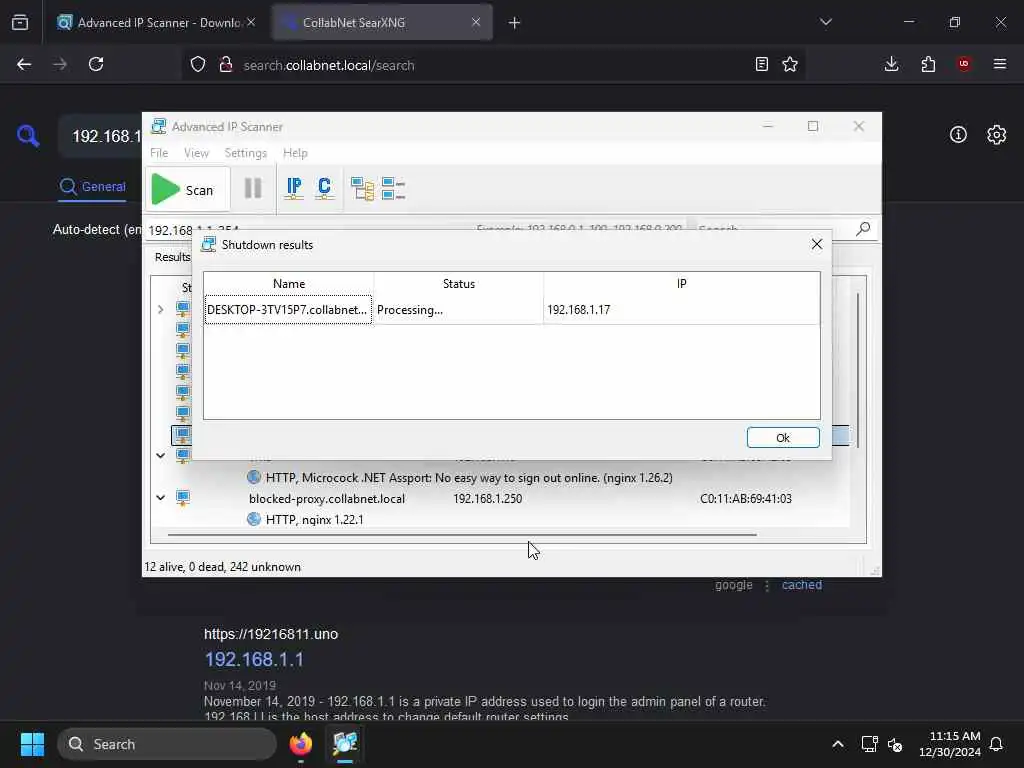
Task: Click the HTTP, nginx 1.22.1 service entry
Action: coord(314,519)
